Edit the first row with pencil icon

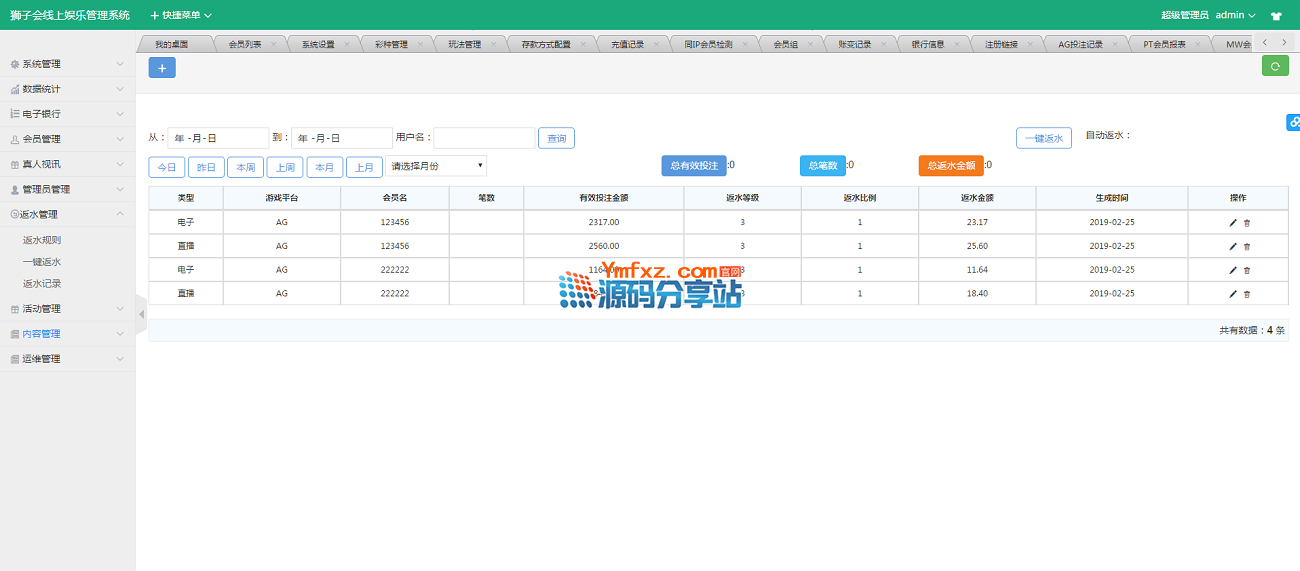pos(1232,222)
